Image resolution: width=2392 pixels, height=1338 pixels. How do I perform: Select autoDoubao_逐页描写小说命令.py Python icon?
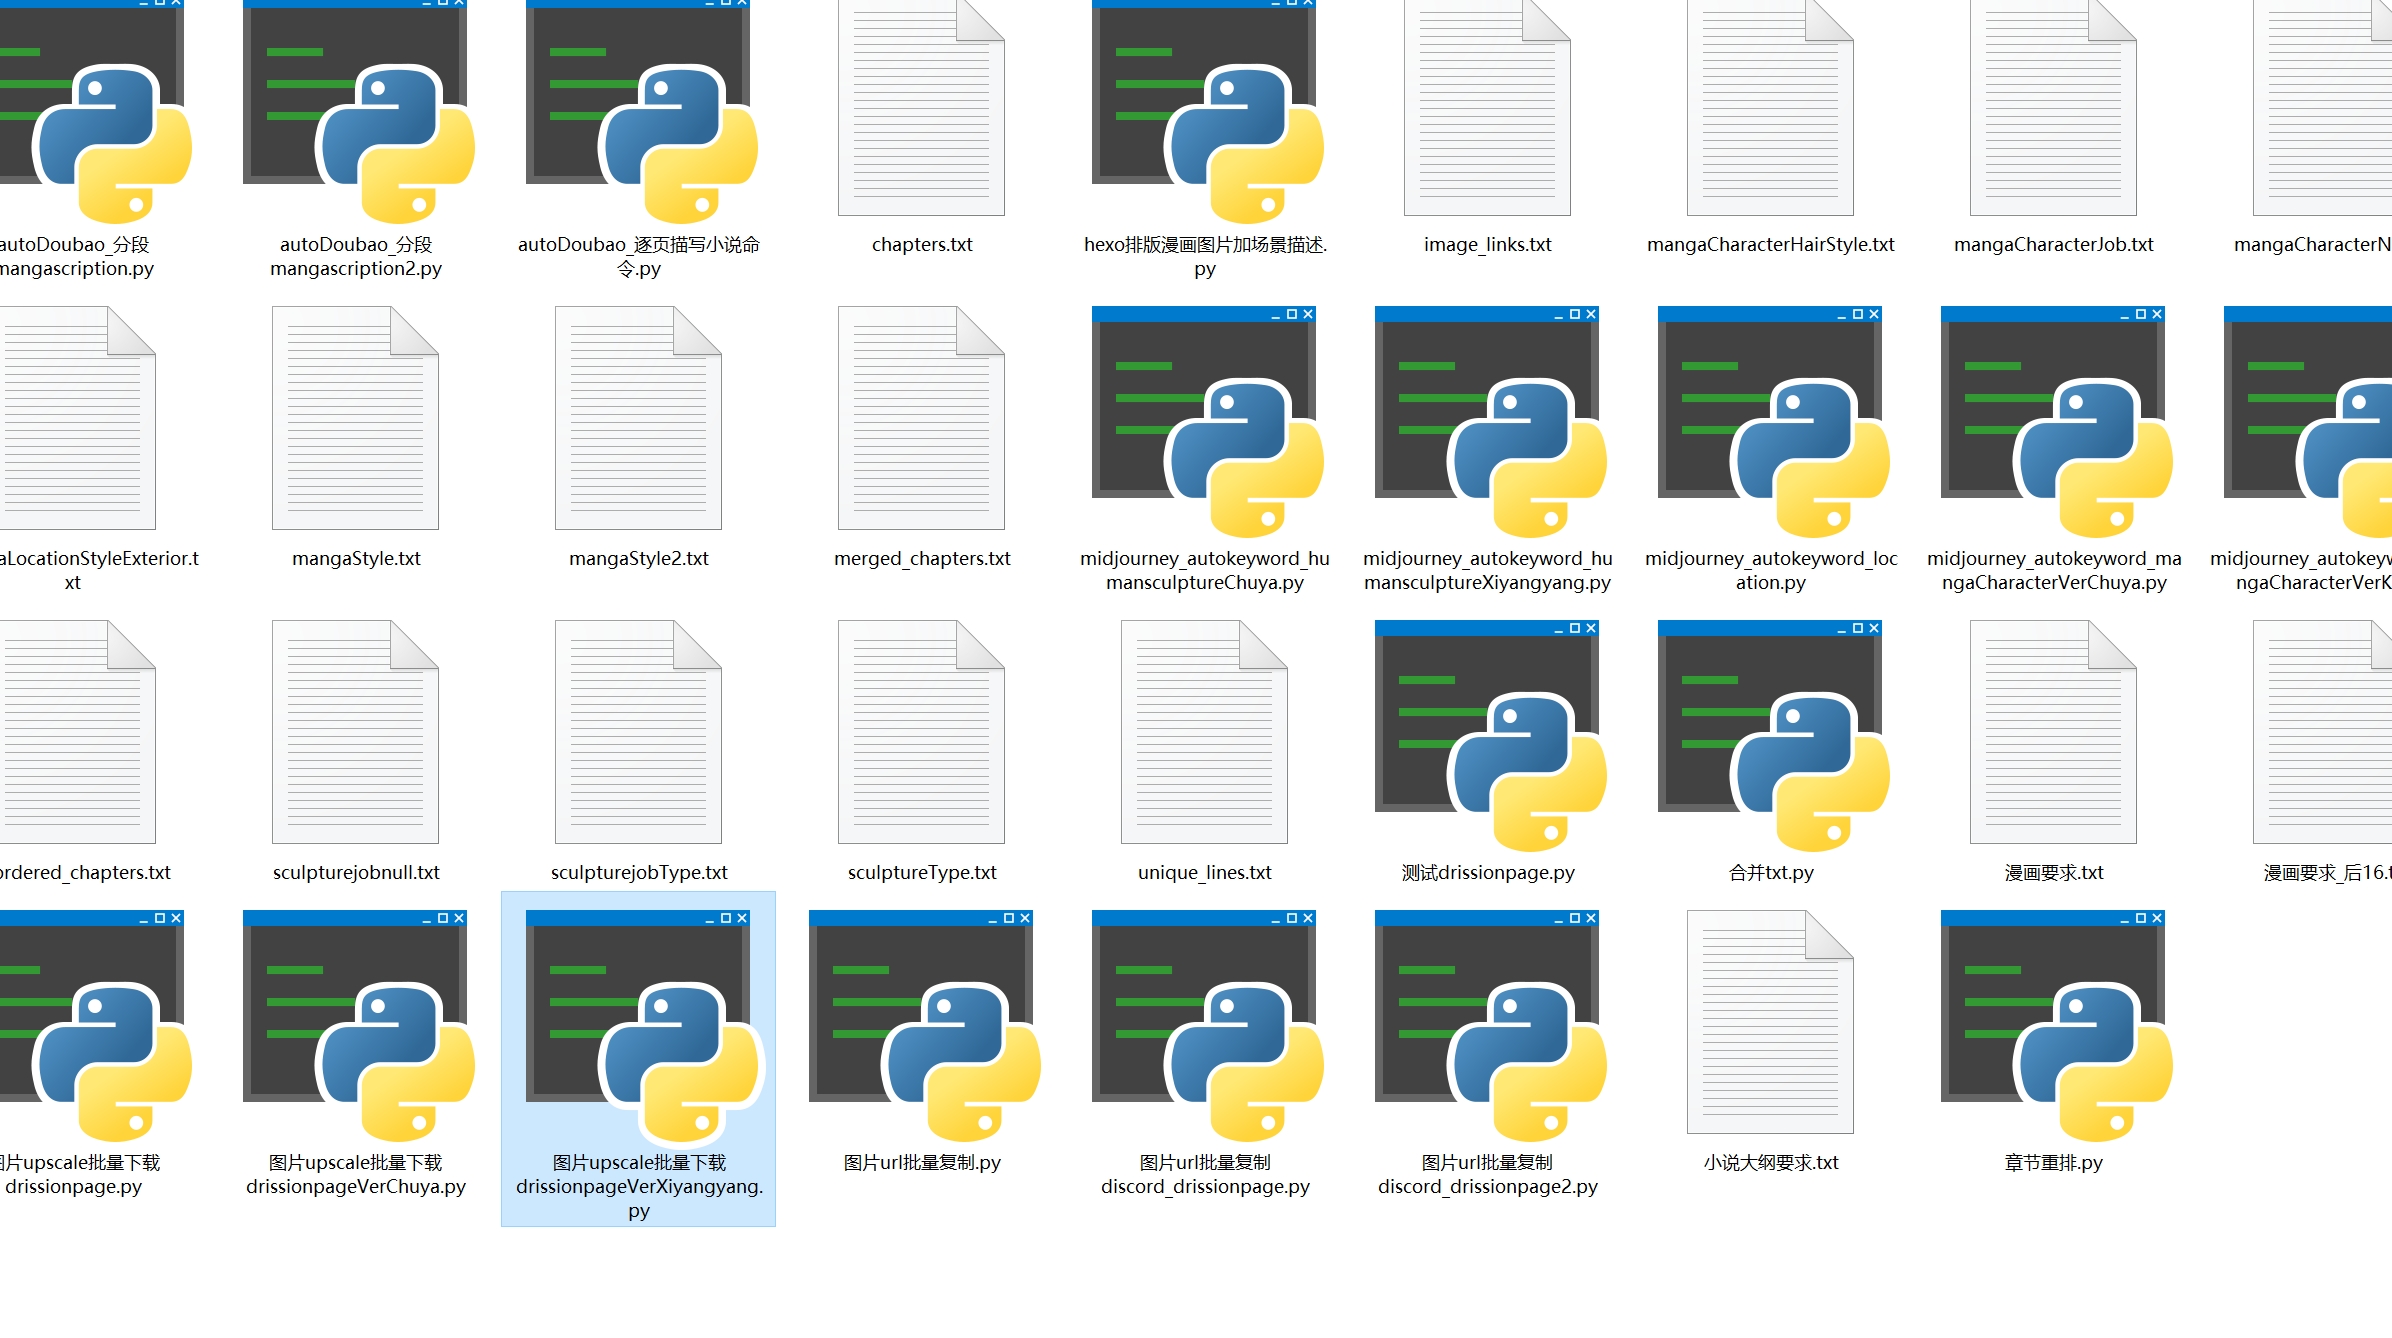pyautogui.click(x=641, y=110)
